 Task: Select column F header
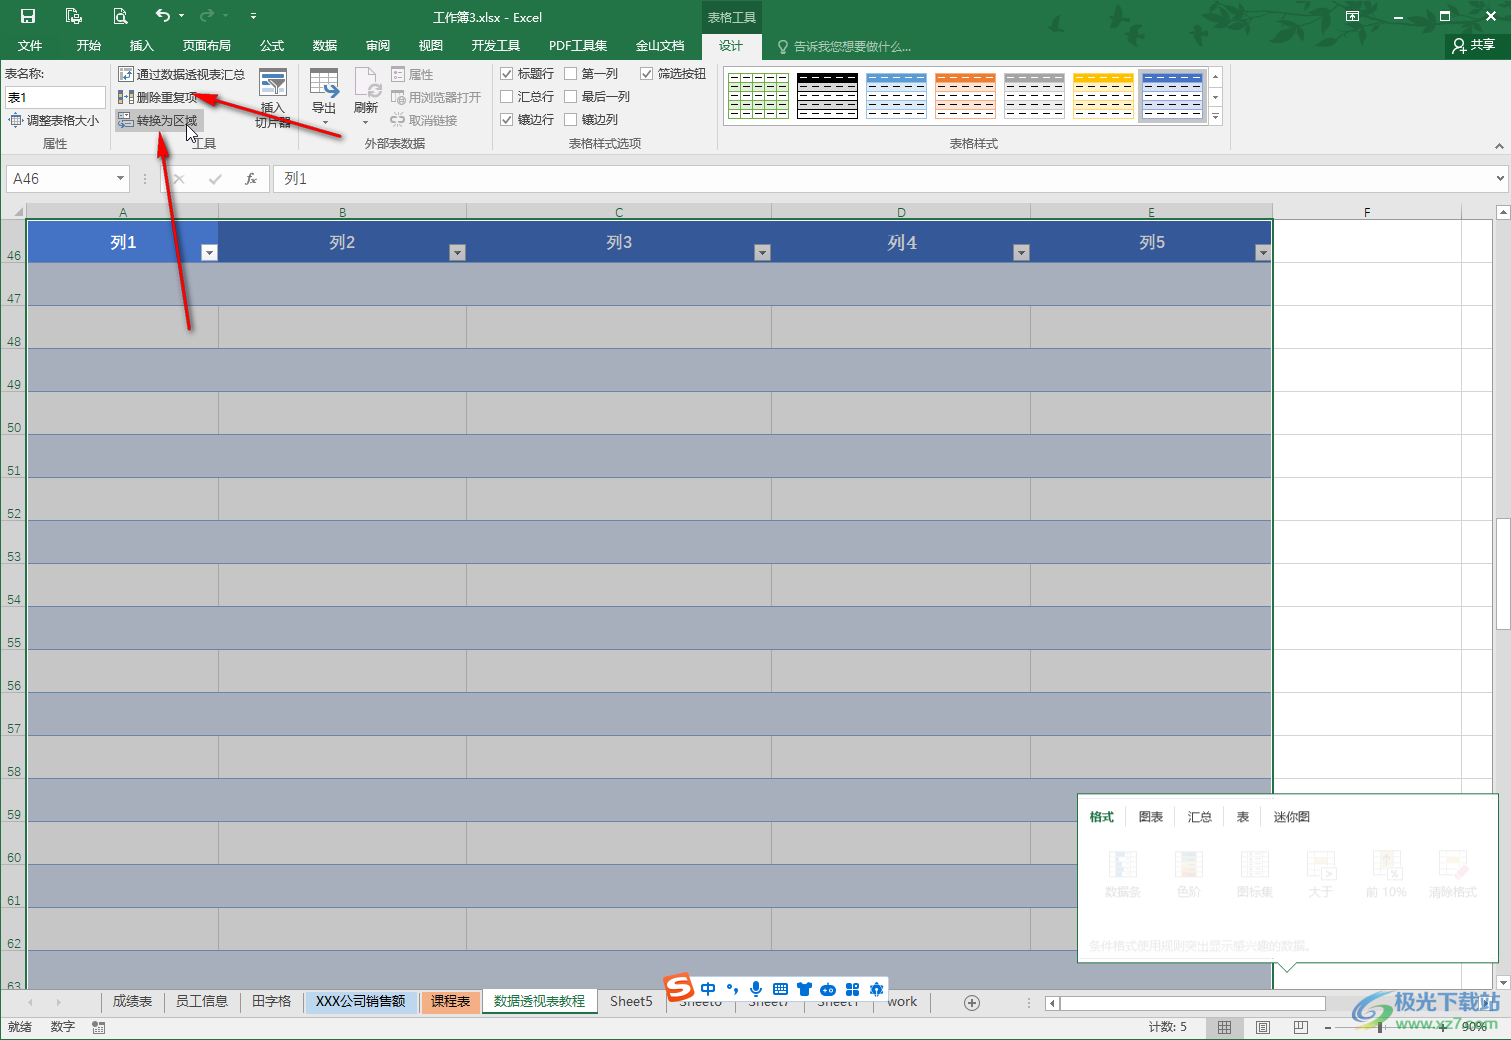click(1367, 212)
